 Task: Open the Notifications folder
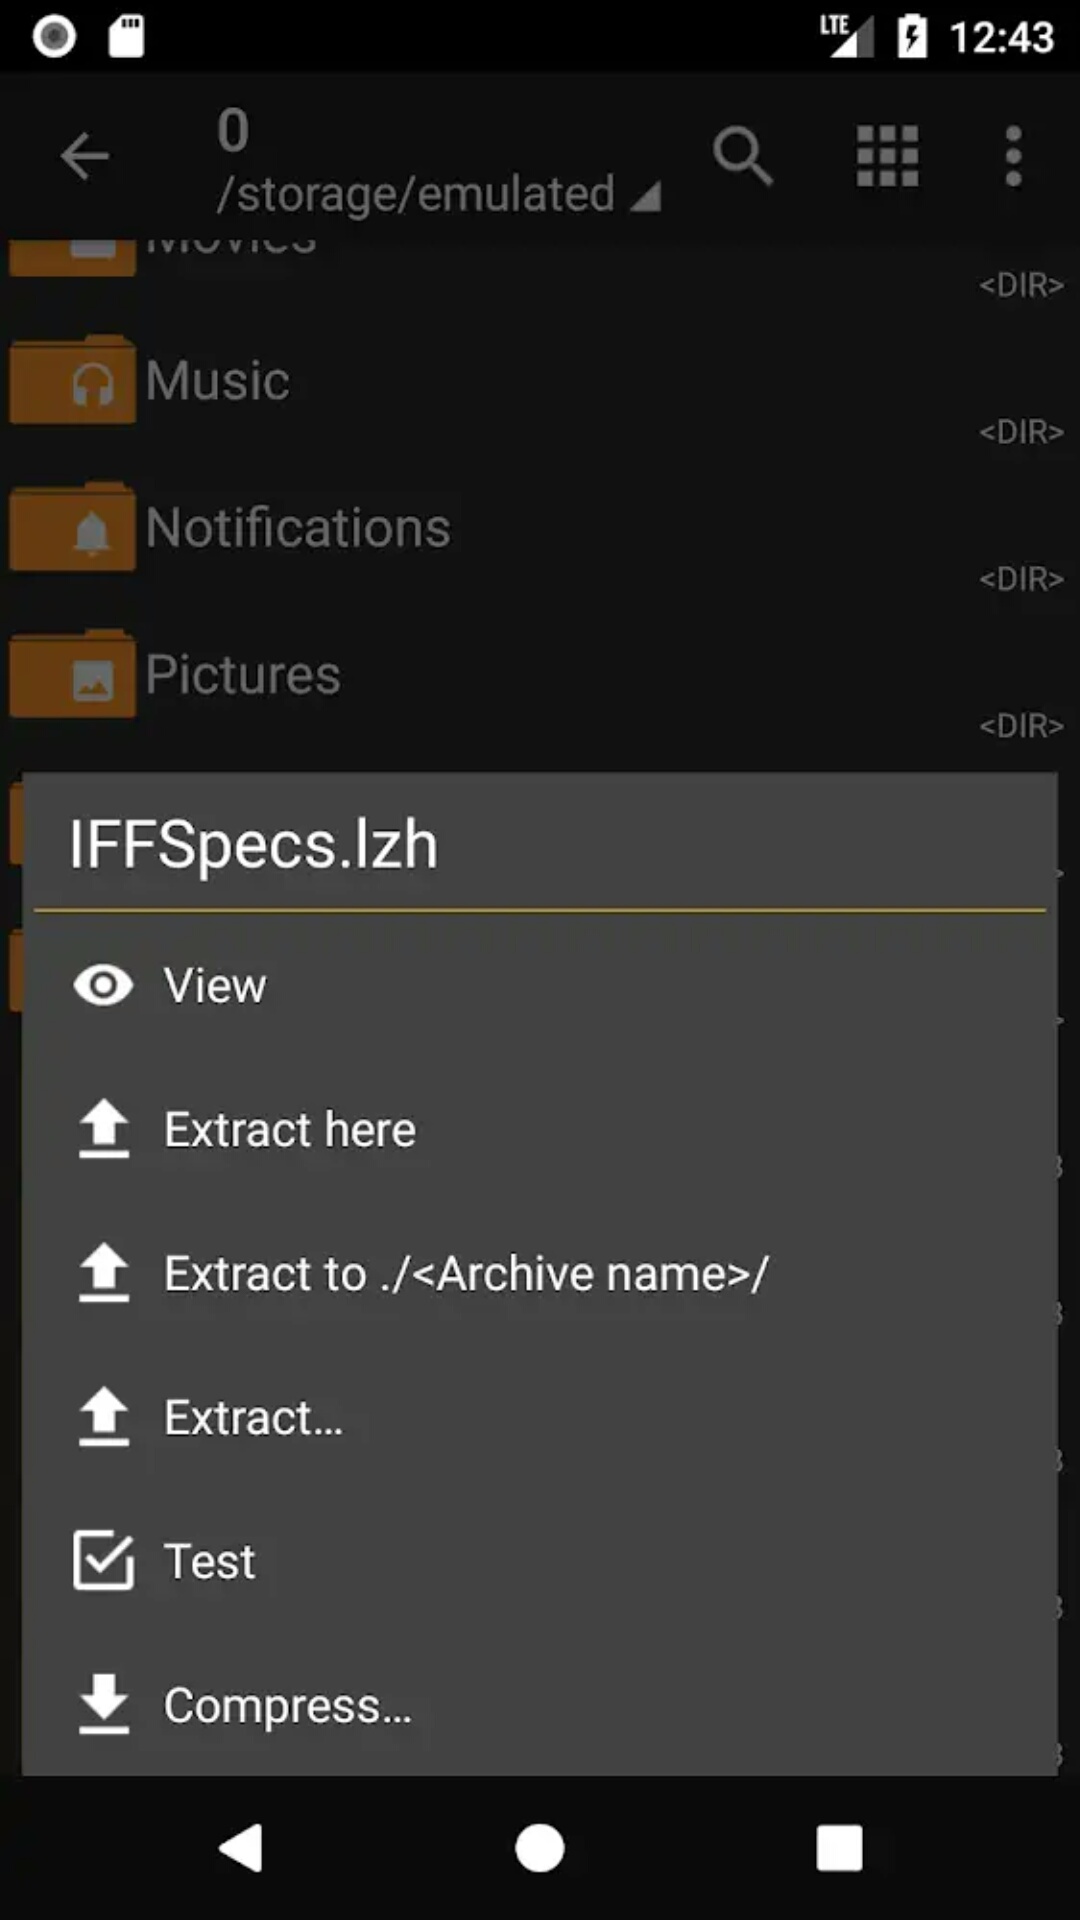(x=298, y=528)
